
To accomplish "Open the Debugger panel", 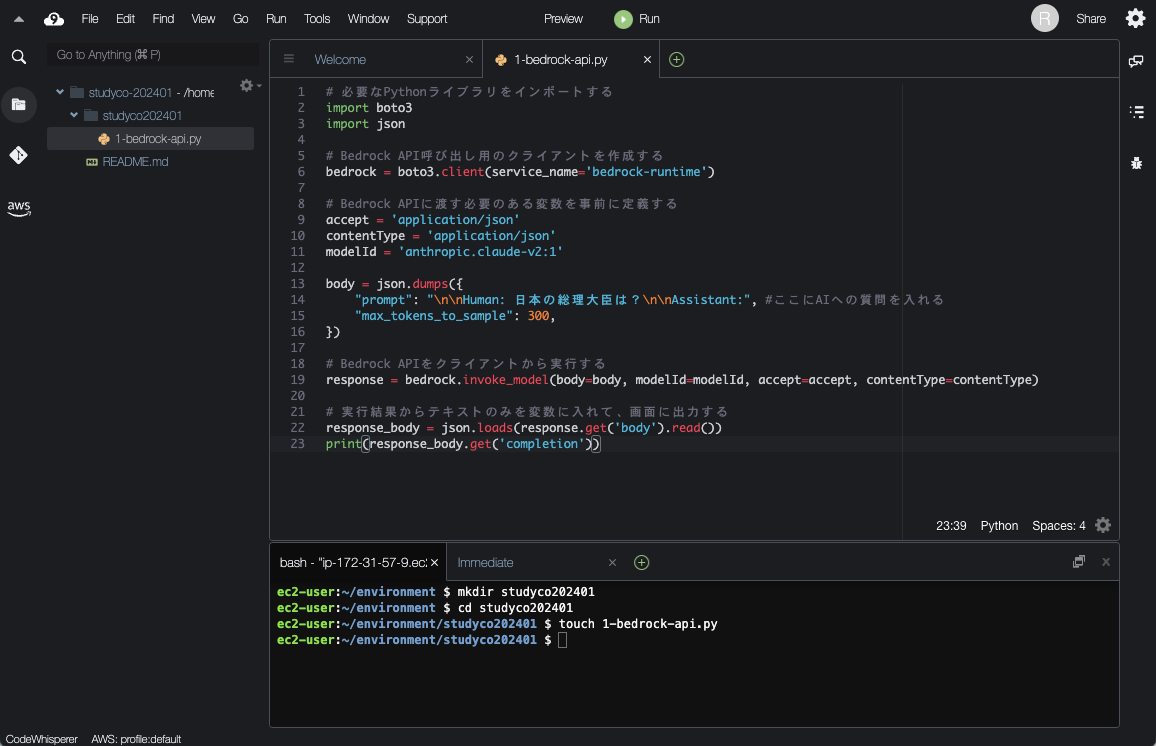I will (1136, 162).
